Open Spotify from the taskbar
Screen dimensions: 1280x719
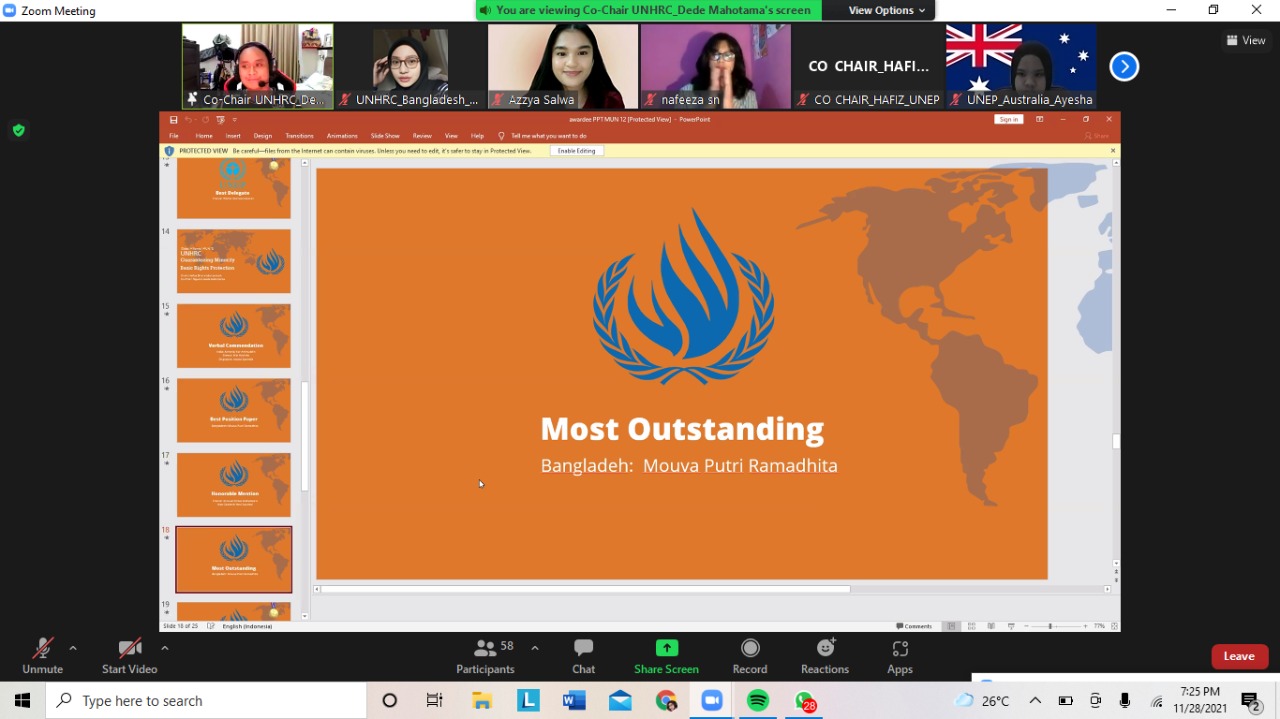click(758, 701)
